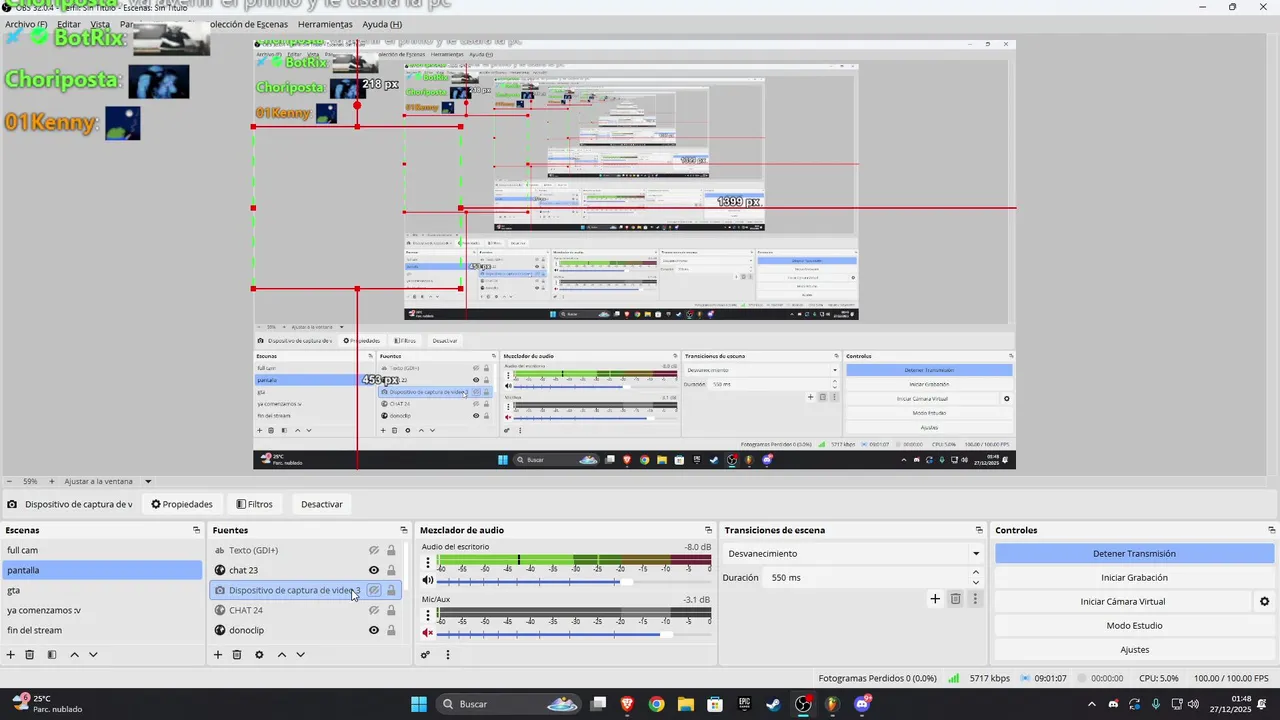Show the CHAT 24 source
The image size is (1280, 720).
tap(374, 610)
